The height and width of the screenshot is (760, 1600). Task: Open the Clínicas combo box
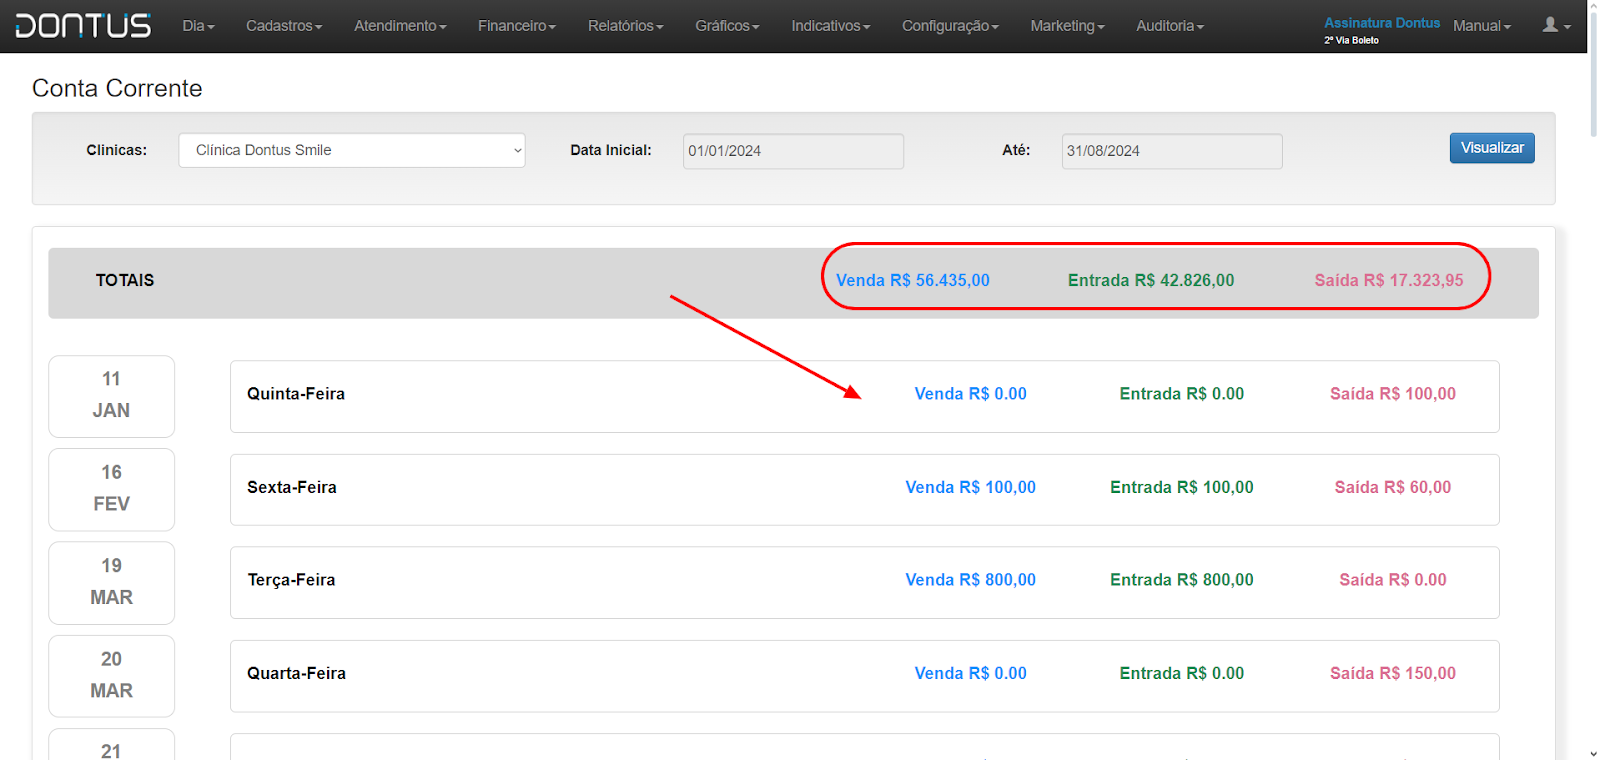tap(352, 150)
